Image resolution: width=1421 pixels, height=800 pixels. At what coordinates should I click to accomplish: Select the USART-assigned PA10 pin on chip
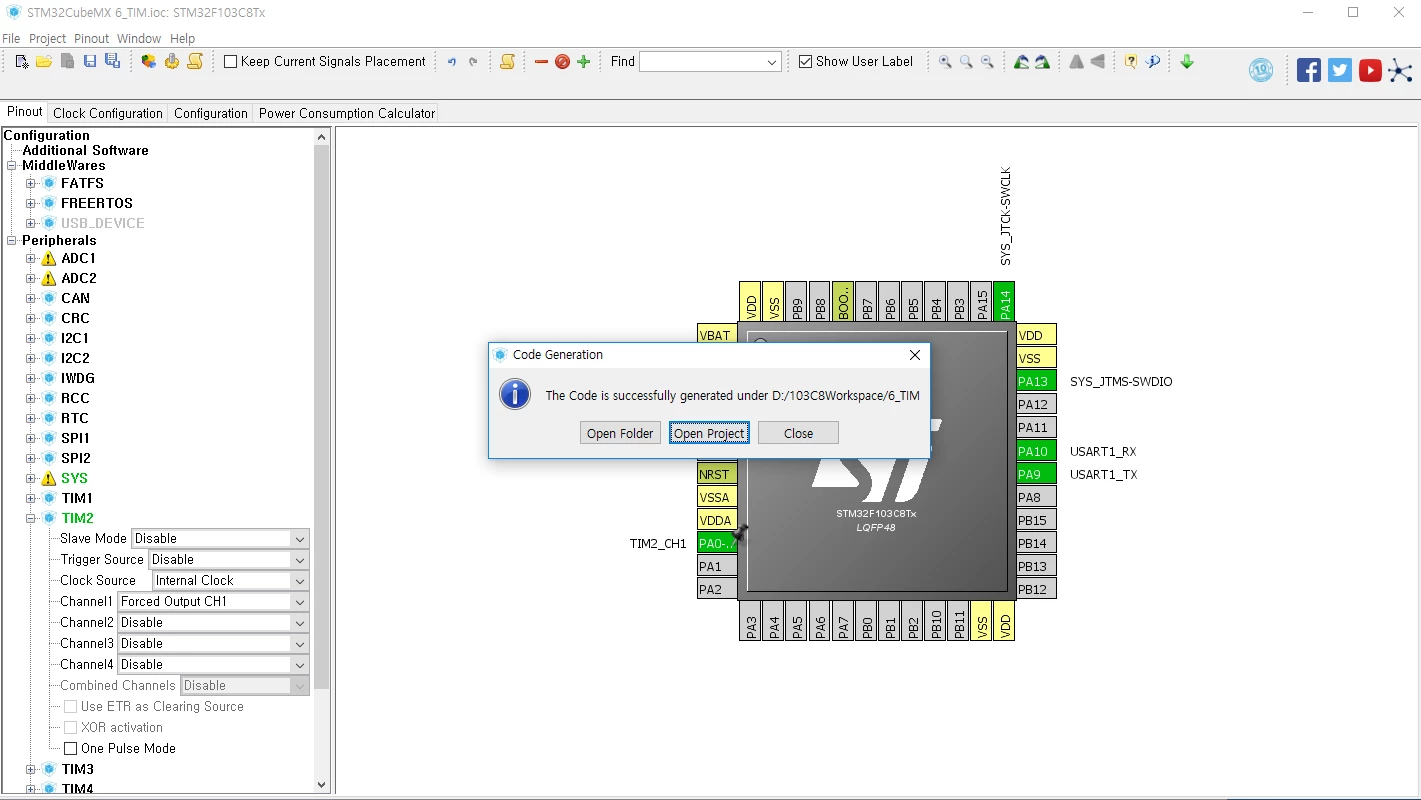(x=1036, y=451)
